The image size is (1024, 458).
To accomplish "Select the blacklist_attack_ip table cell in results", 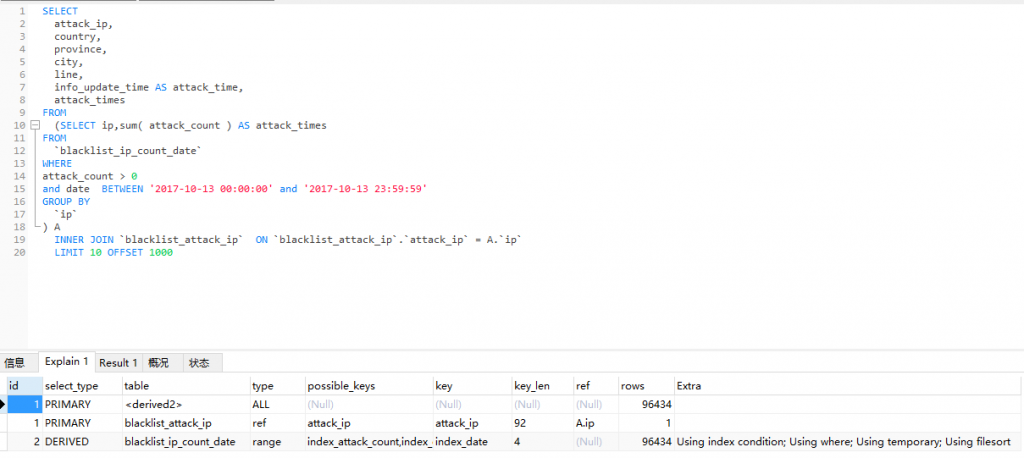I will (186, 423).
